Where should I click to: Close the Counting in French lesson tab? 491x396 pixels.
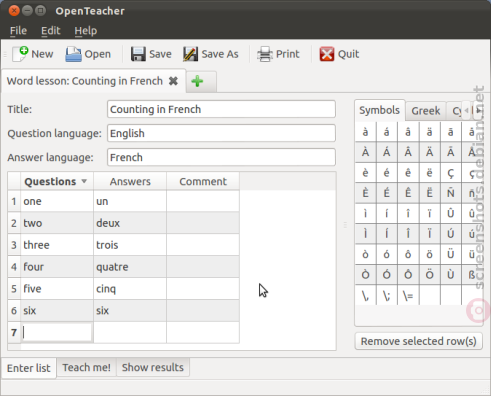pos(173,81)
